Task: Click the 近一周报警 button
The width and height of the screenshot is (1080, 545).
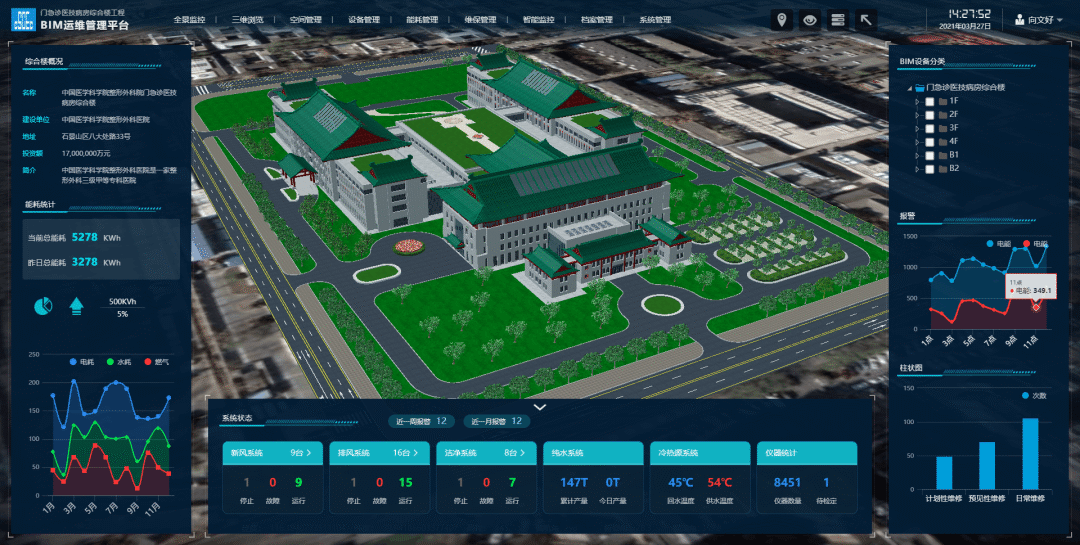Action: point(421,421)
